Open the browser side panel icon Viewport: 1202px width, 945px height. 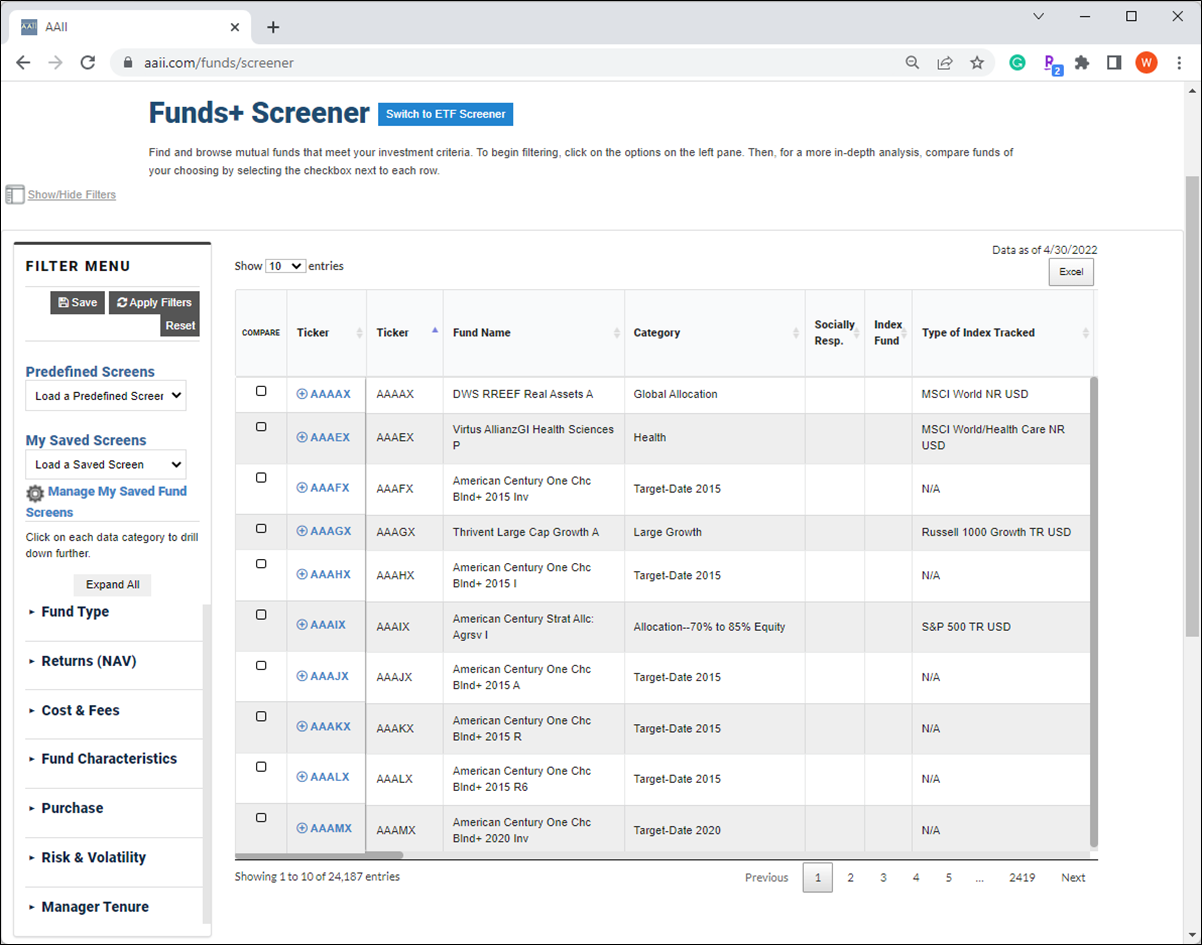click(1114, 62)
